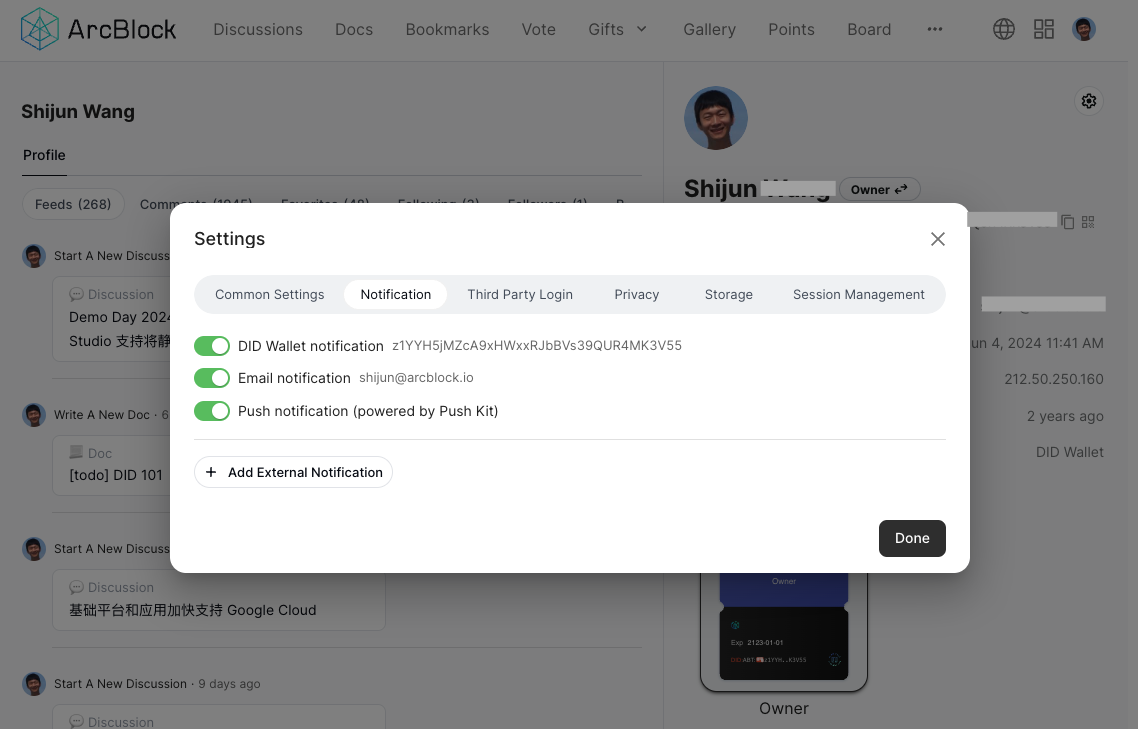This screenshot has height=729, width=1138.
Task: Turn off Email notification switch
Action: pos(212,378)
